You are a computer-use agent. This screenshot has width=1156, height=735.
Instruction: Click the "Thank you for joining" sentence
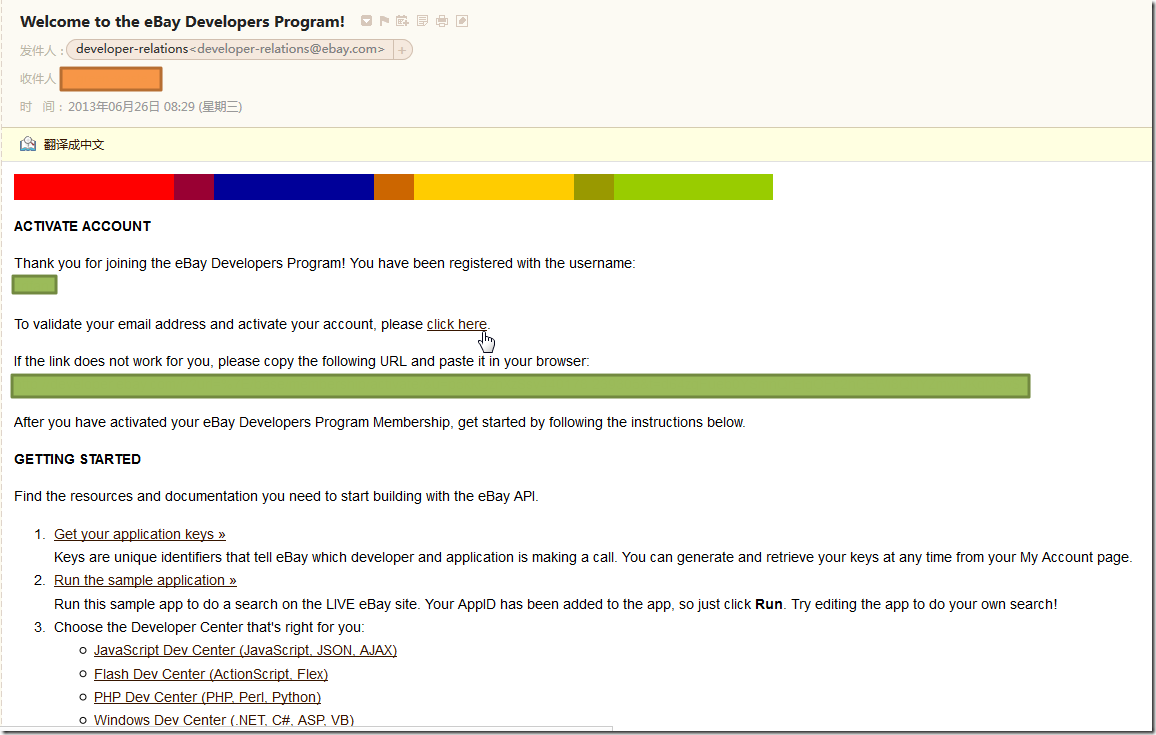click(324, 263)
